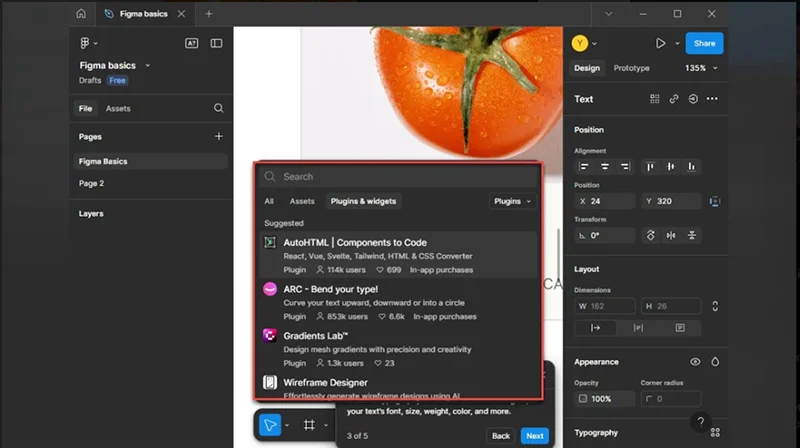Open presentation options chevron beside play
This screenshot has width=800, height=448.
677,43
